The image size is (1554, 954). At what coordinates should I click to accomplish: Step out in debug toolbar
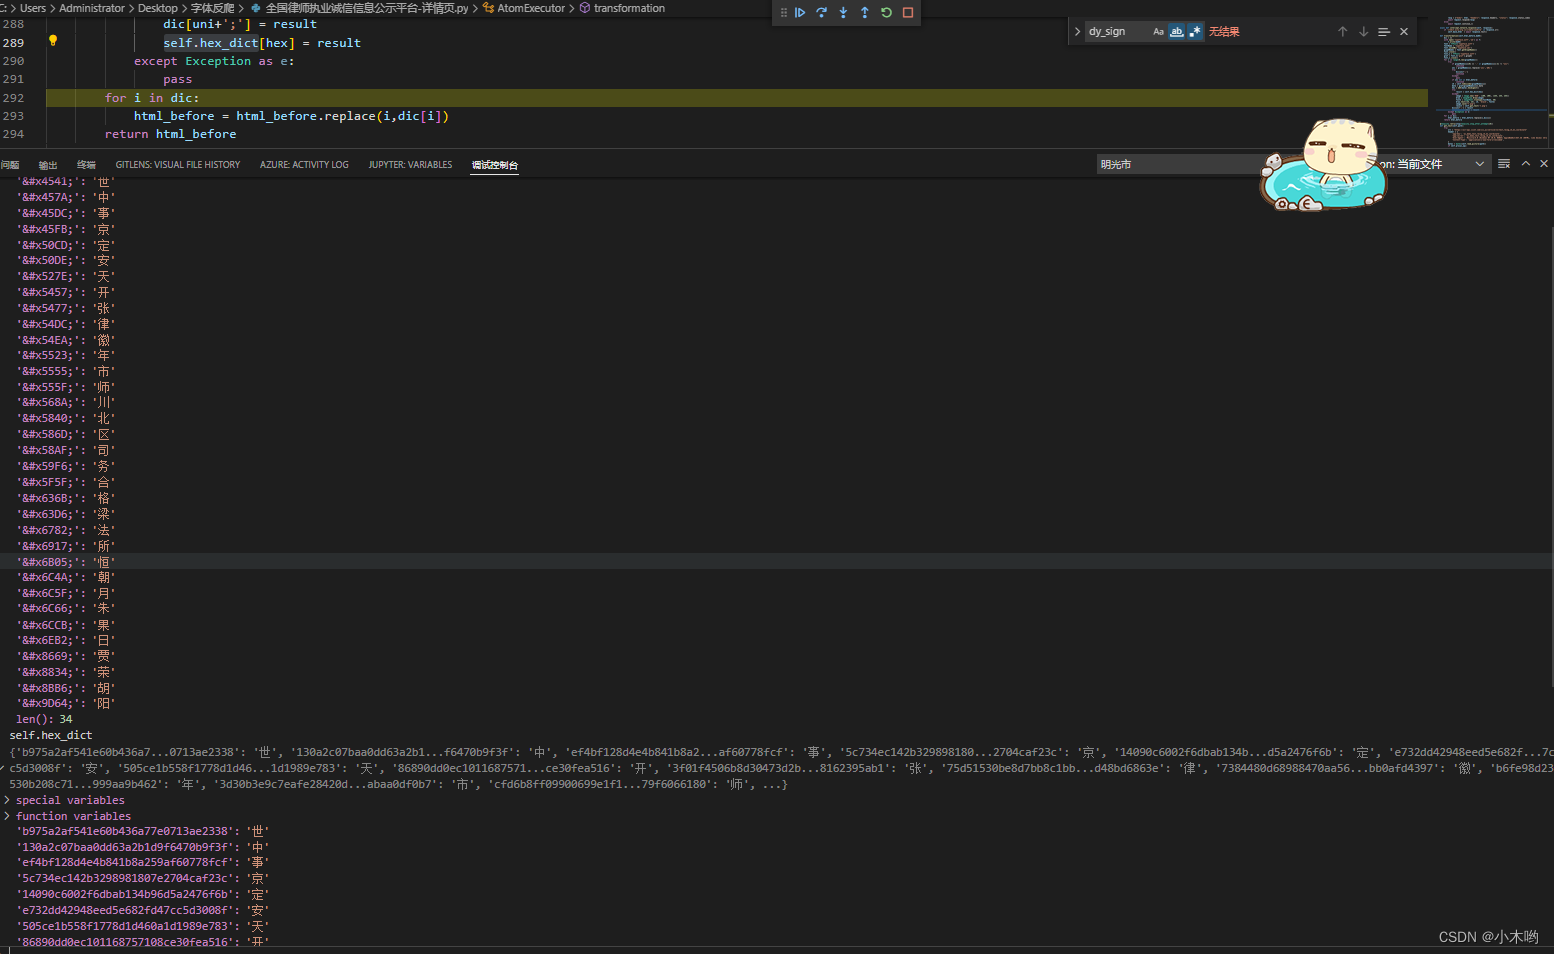865,13
